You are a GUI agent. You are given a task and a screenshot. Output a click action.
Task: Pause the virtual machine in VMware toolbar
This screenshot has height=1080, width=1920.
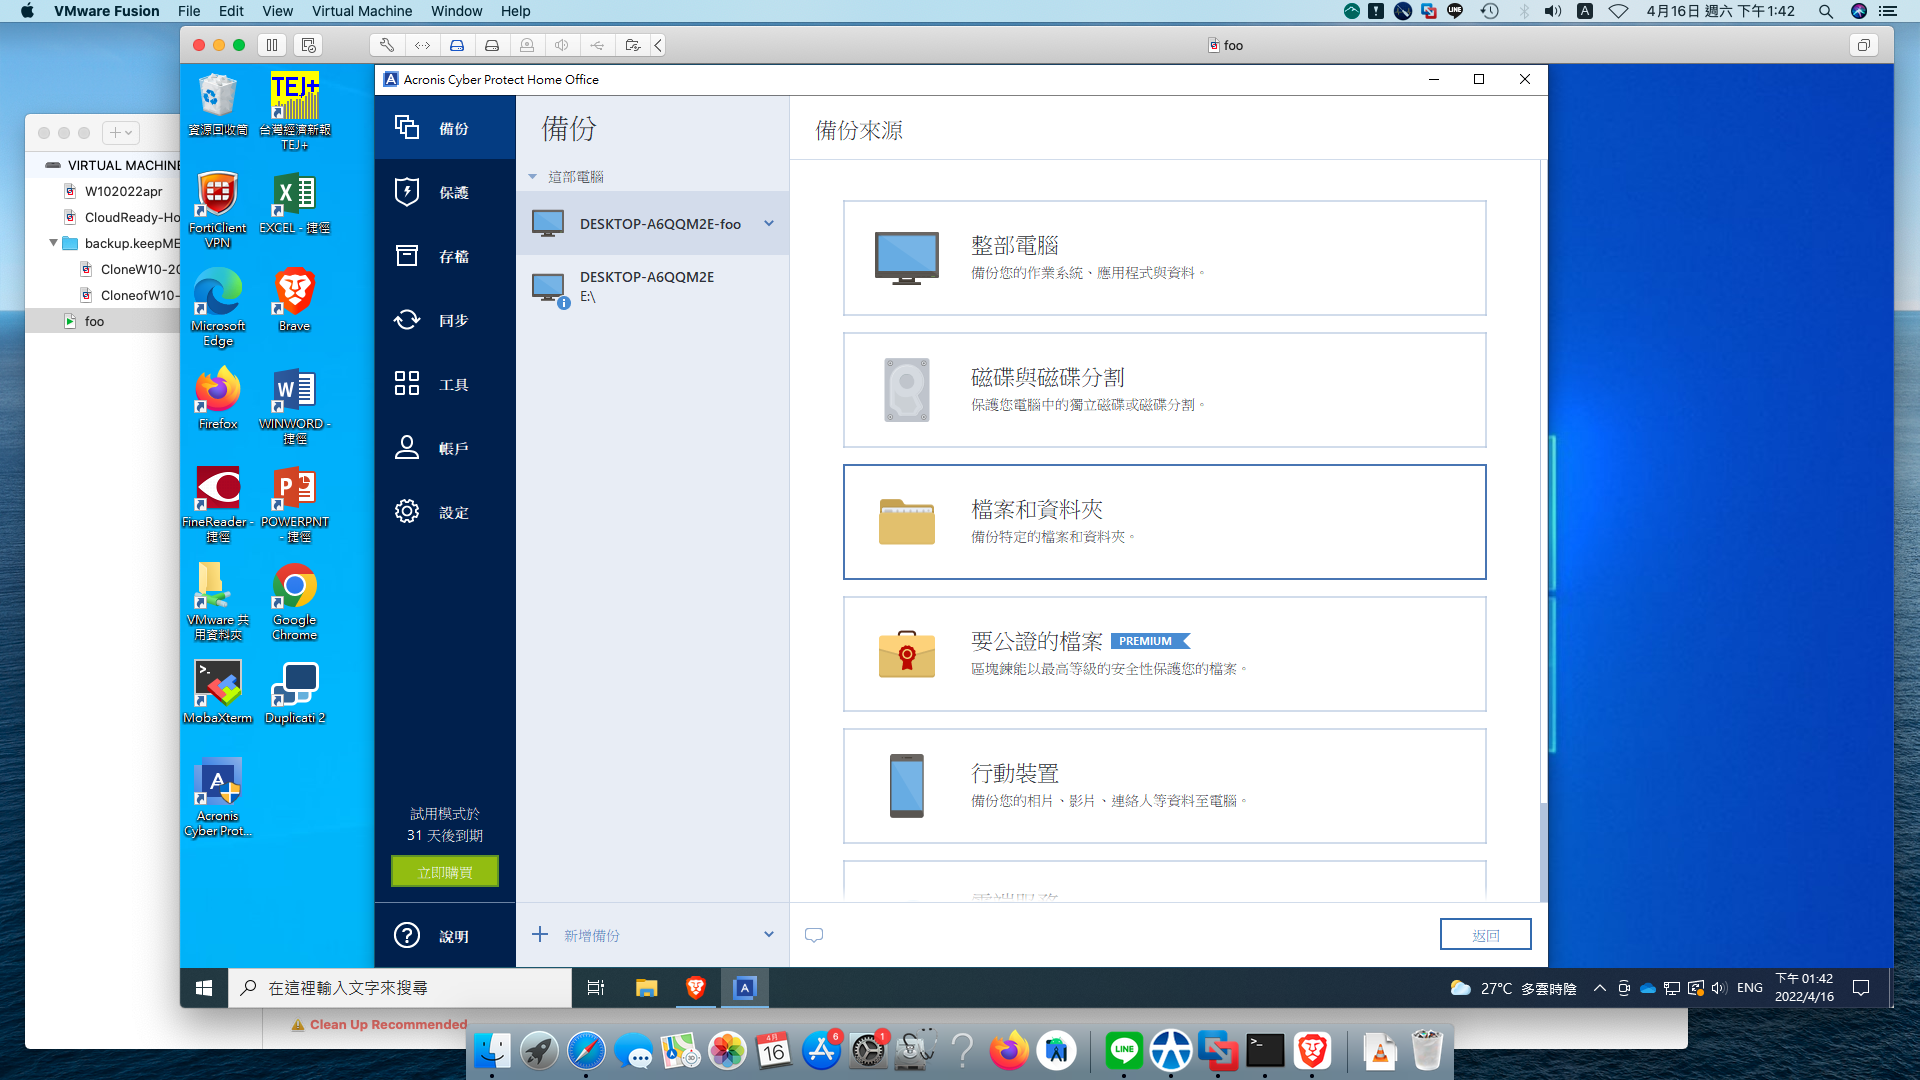(x=272, y=45)
